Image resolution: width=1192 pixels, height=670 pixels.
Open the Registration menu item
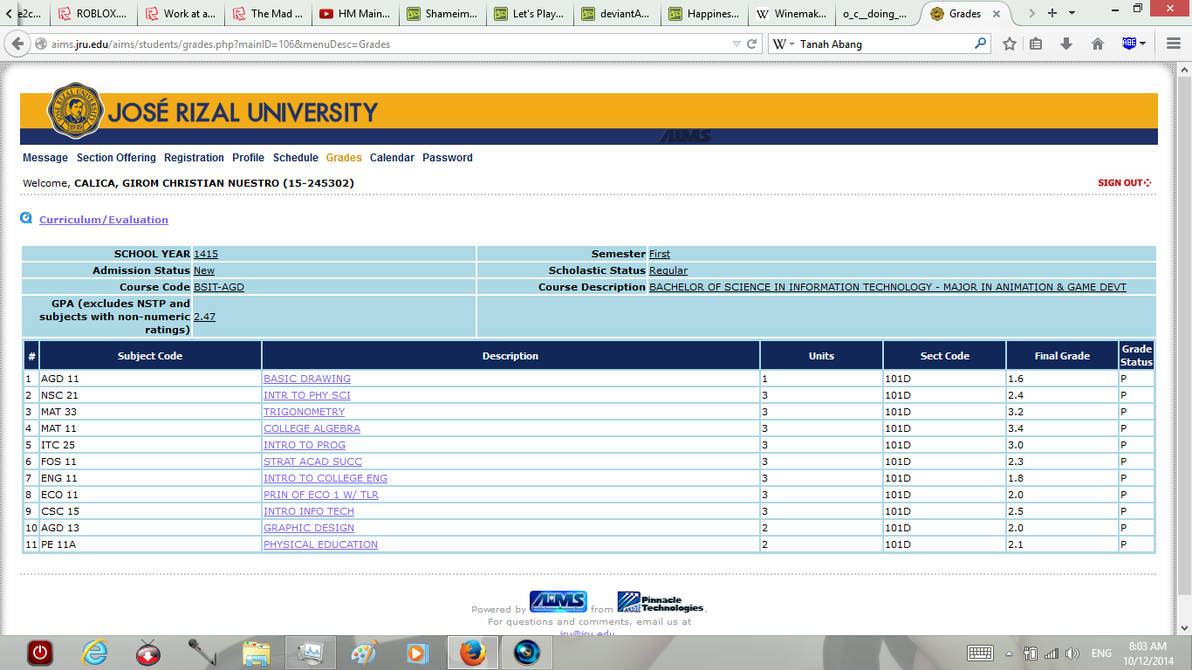(x=194, y=157)
